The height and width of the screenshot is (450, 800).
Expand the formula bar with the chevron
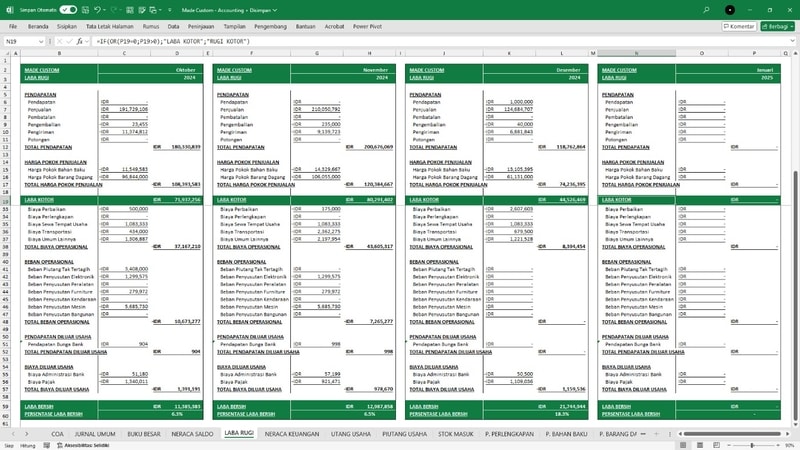[792, 41]
